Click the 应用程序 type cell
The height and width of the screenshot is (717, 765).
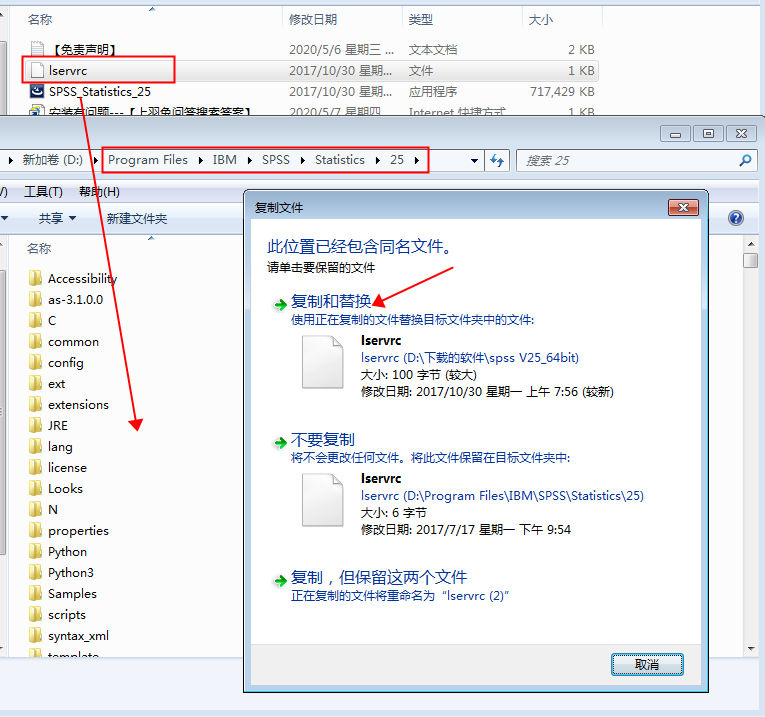[433, 92]
